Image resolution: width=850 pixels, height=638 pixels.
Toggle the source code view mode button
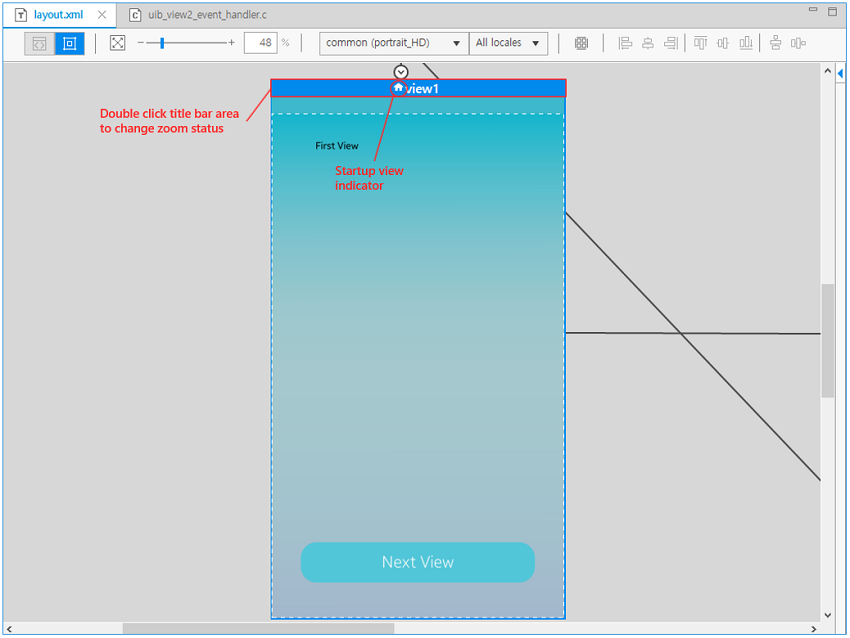pyautogui.click(x=39, y=43)
